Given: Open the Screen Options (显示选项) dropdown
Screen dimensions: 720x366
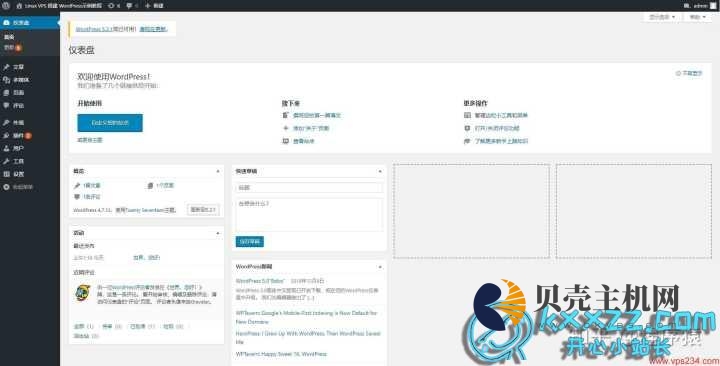Looking at the screenshot, I should pyautogui.click(x=662, y=17).
